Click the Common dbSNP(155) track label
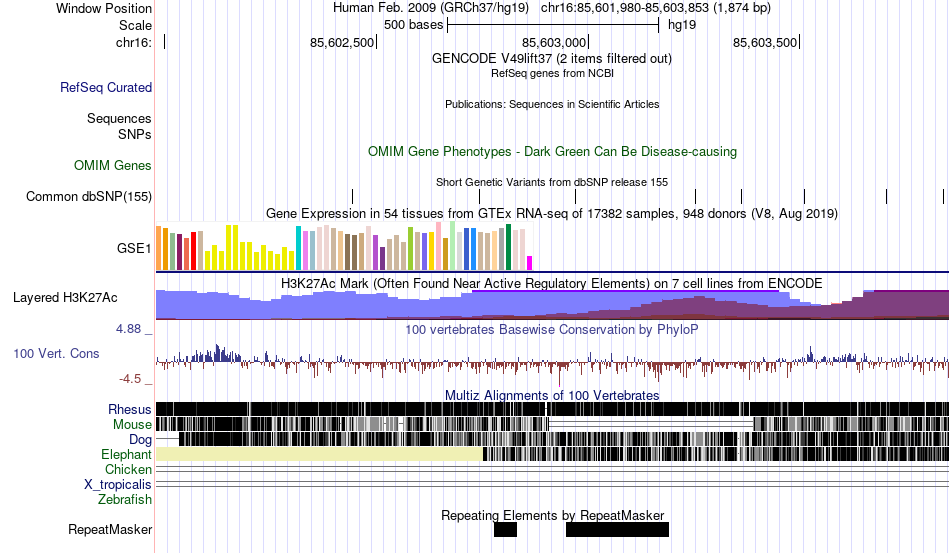950x553 pixels. pos(88,196)
